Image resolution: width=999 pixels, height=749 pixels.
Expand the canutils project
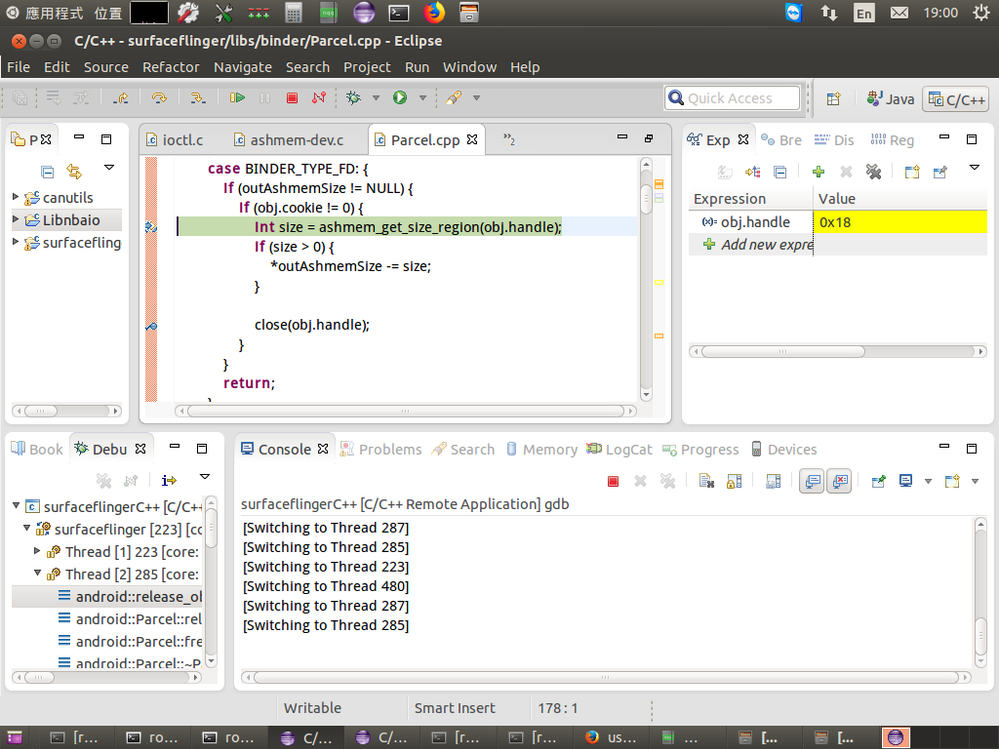(x=16, y=197)
